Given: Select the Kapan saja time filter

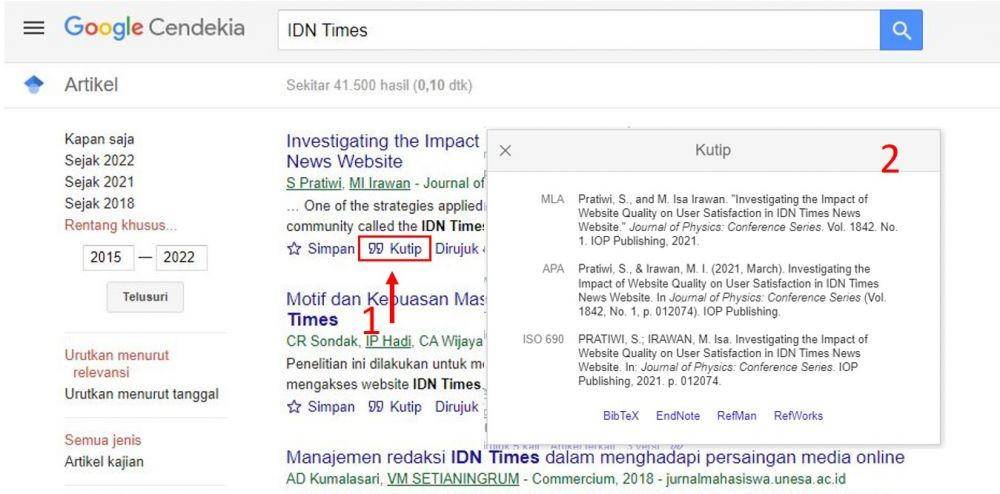Looking at the screenshot, I should pyautogui.click(x=99, y=139).
